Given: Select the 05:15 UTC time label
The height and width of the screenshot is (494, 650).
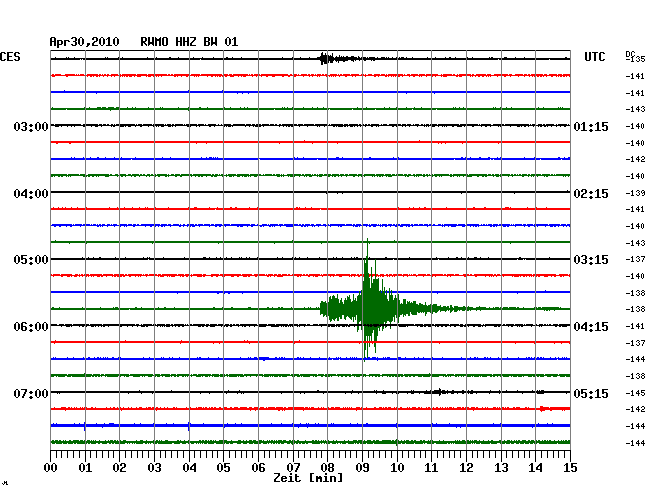Looking at the screenshot, I should 591,393.
